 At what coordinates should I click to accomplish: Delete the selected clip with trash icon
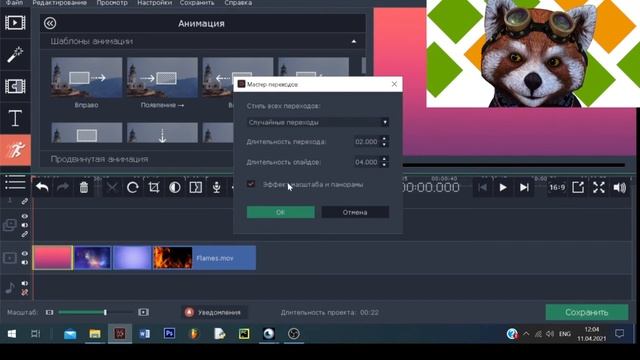[84, 187]
